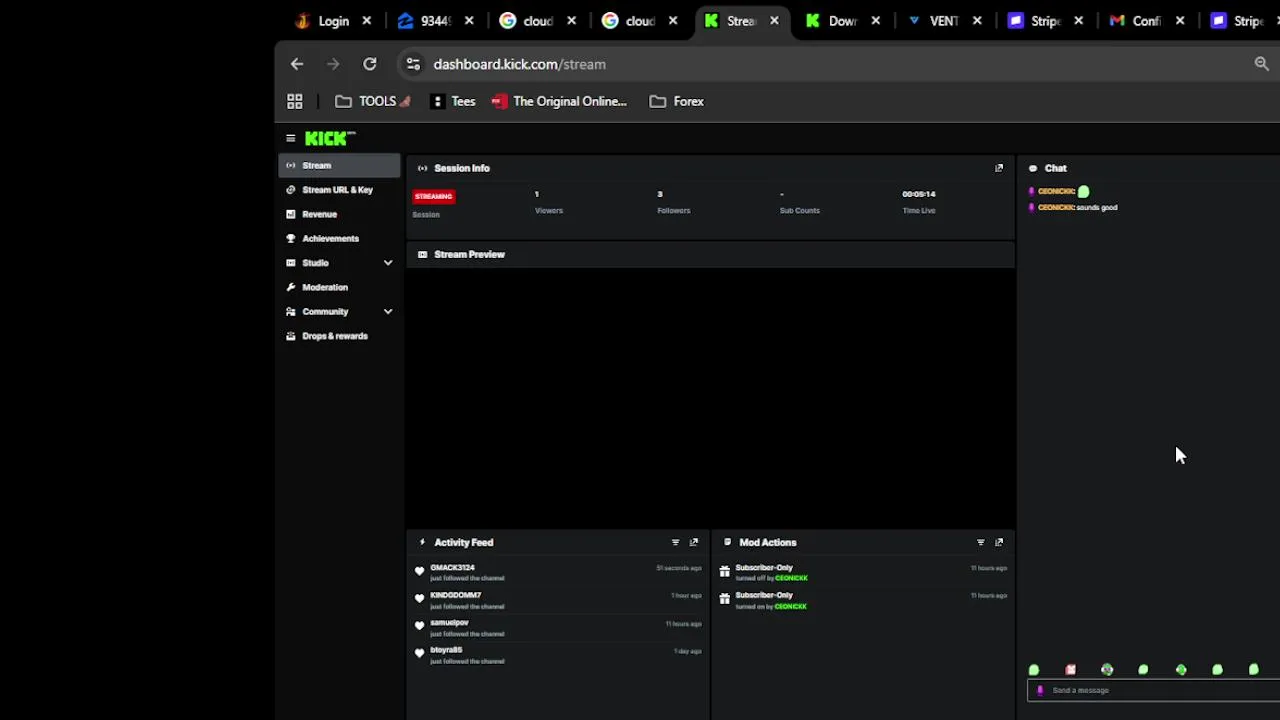Close the Login browser tab
This screenshot has width=1280, height=720.
pos(367,21)
